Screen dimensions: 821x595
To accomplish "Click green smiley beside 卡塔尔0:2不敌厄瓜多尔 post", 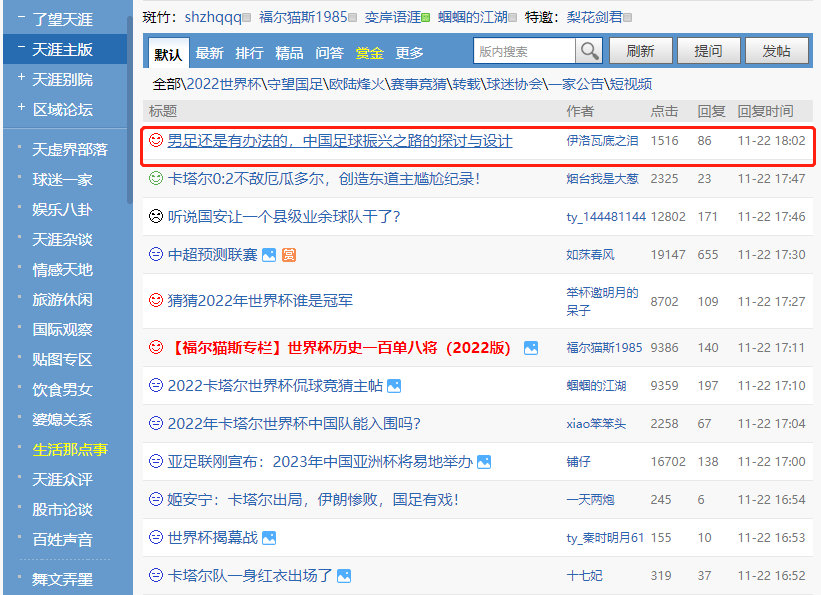I will [156, 178].
